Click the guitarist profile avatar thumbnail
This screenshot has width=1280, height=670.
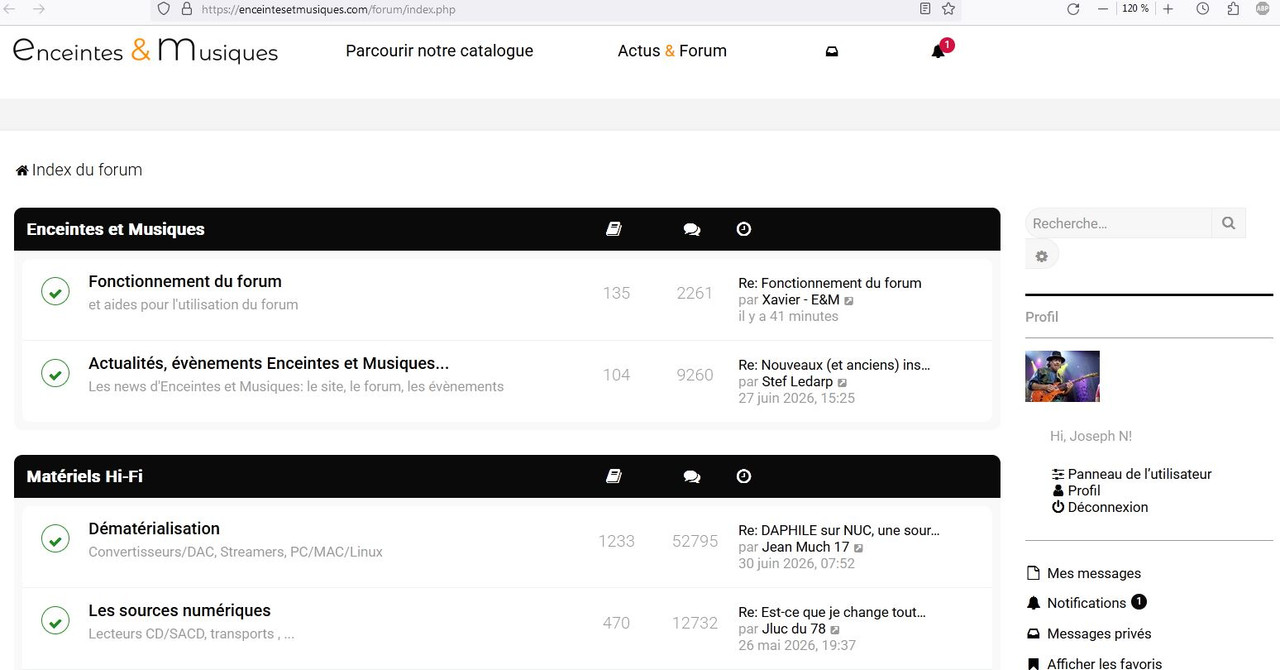[x=1062, y=376]
